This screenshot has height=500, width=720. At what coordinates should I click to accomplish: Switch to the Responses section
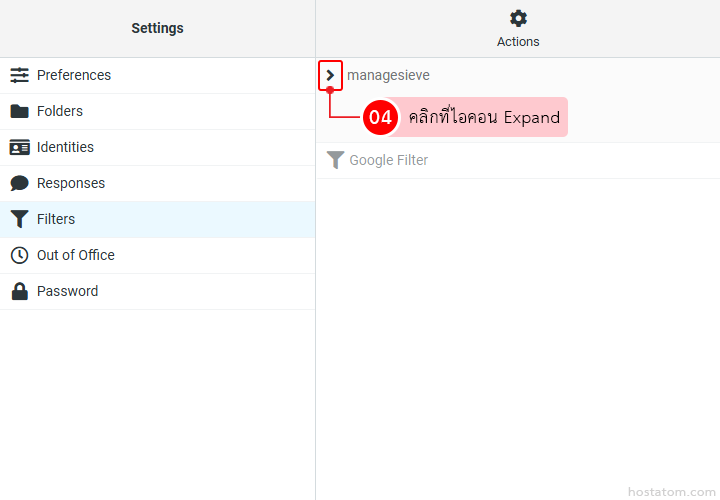coord(71,183)
